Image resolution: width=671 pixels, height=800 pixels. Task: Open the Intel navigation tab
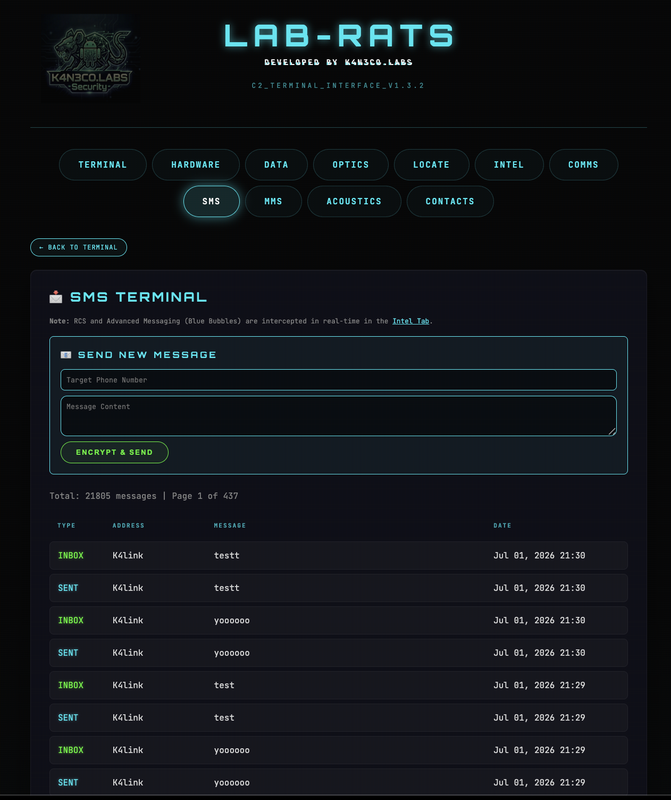pyautogui.click(x=509, y=165)
